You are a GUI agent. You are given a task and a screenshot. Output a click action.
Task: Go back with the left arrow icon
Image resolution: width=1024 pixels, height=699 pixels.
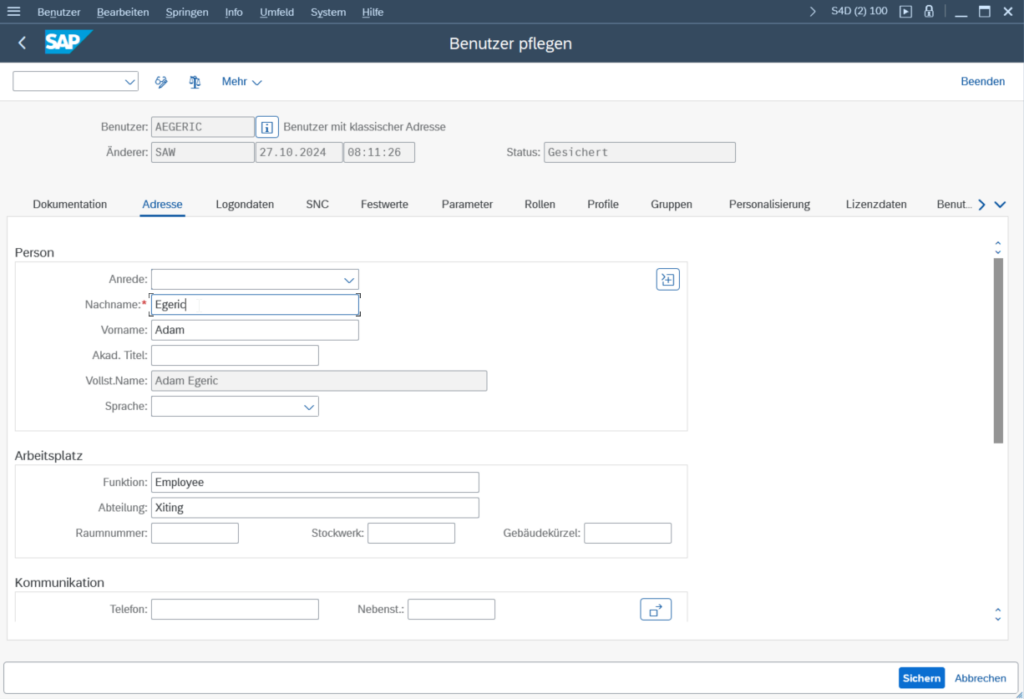22,43
